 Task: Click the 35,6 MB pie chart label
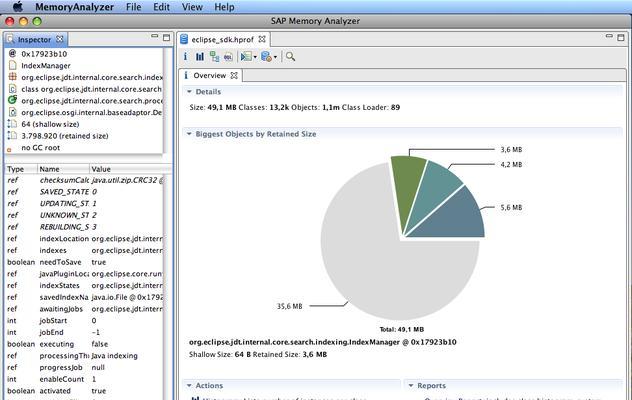click(289, 306)
